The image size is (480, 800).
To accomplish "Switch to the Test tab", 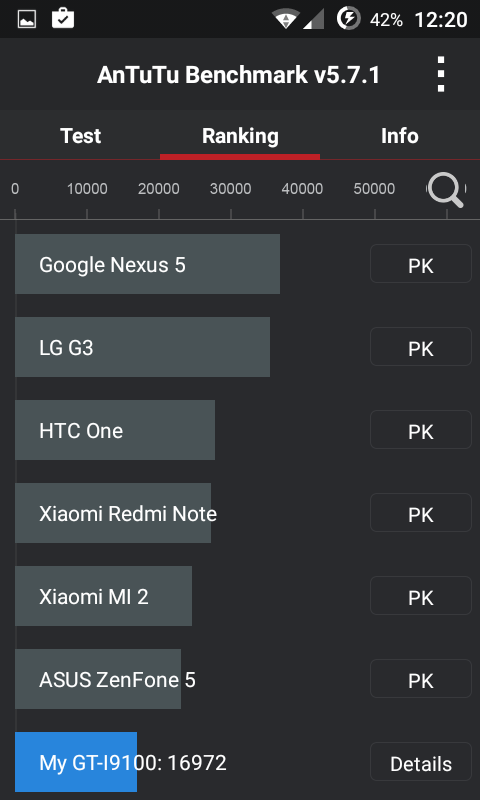I will click(80, 136).
